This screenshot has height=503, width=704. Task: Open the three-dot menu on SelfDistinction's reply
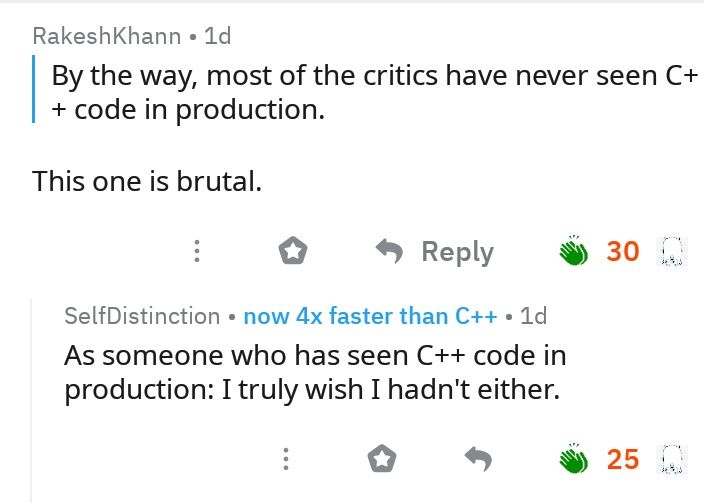(x=286, y=459)
